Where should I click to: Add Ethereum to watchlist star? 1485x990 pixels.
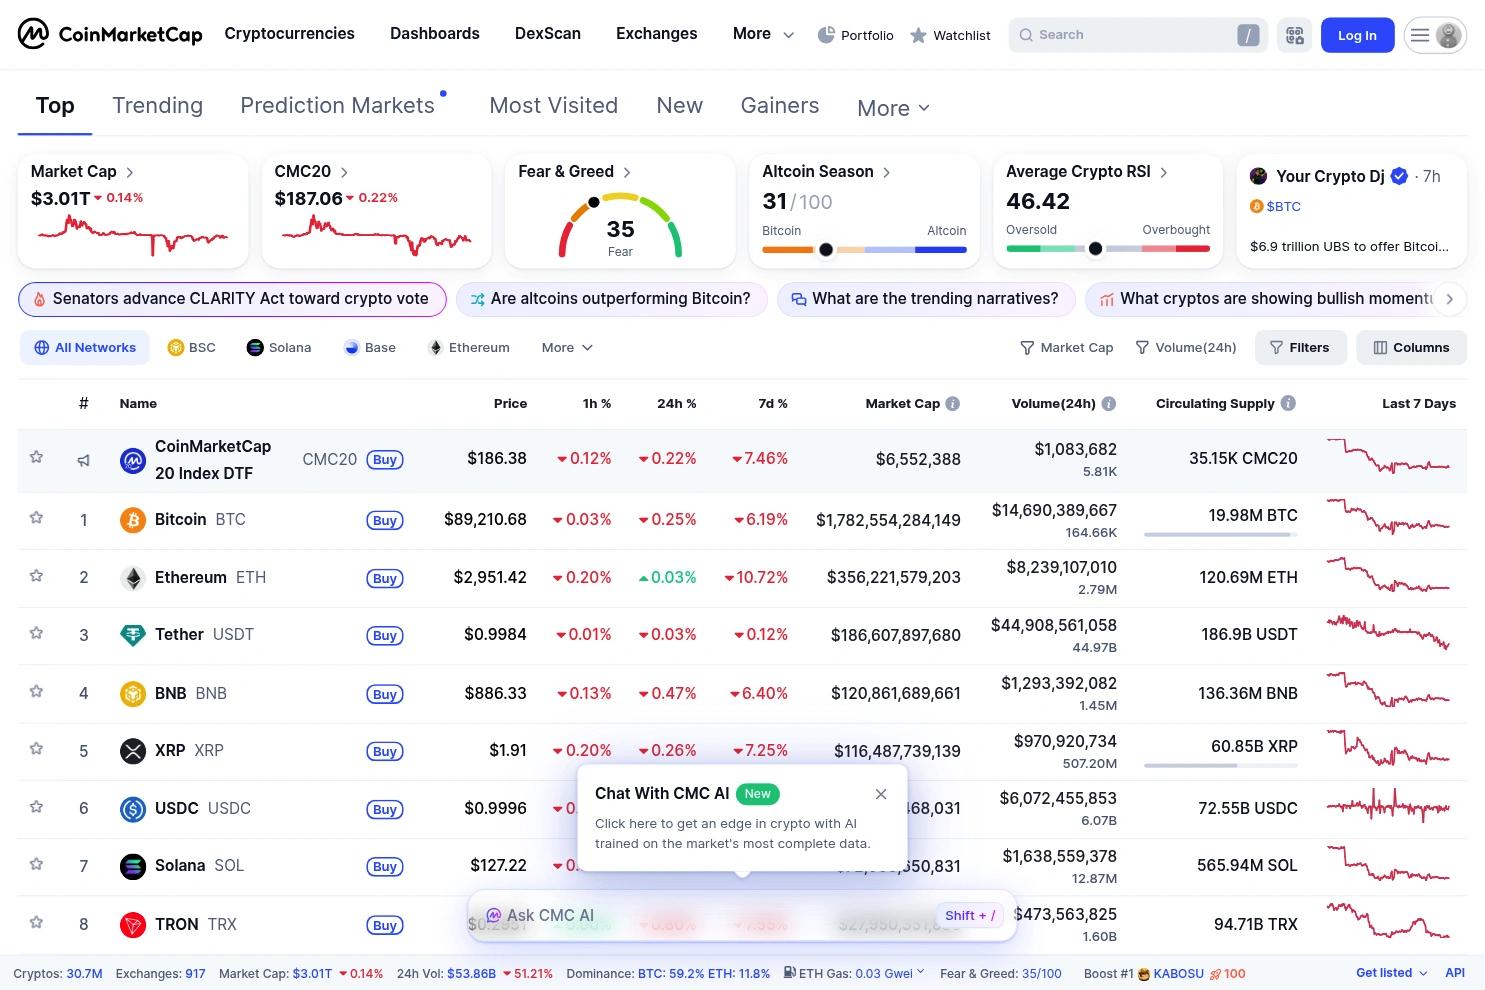(36, 576)
